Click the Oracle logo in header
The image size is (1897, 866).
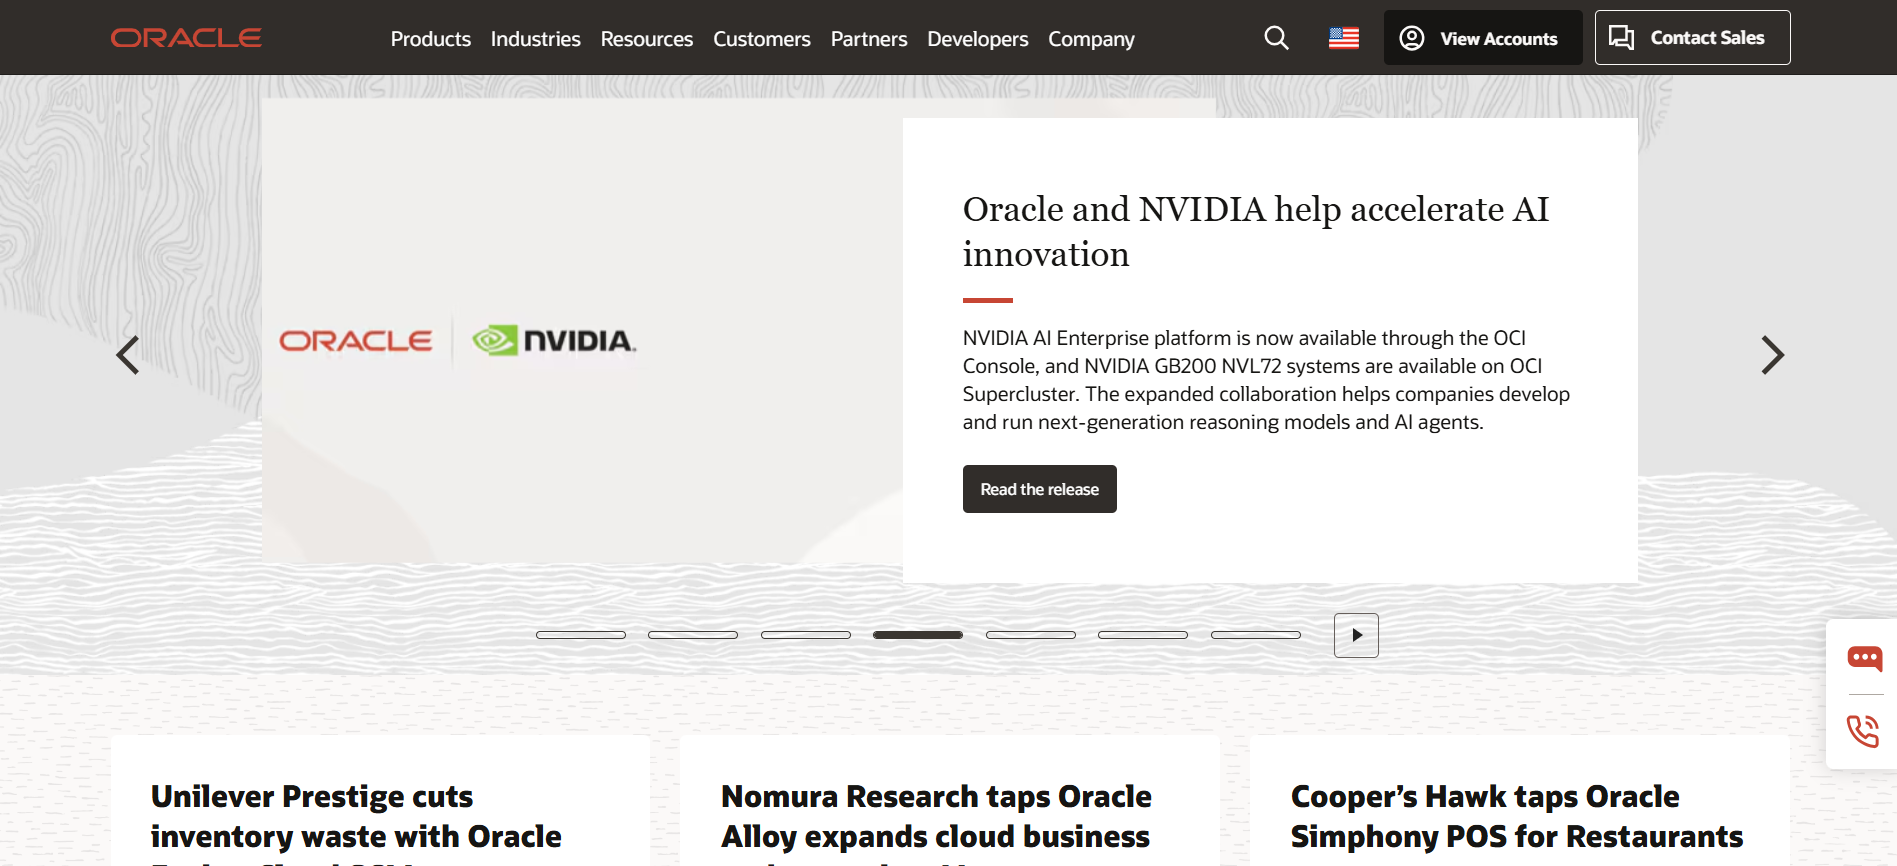coord(186,38)
